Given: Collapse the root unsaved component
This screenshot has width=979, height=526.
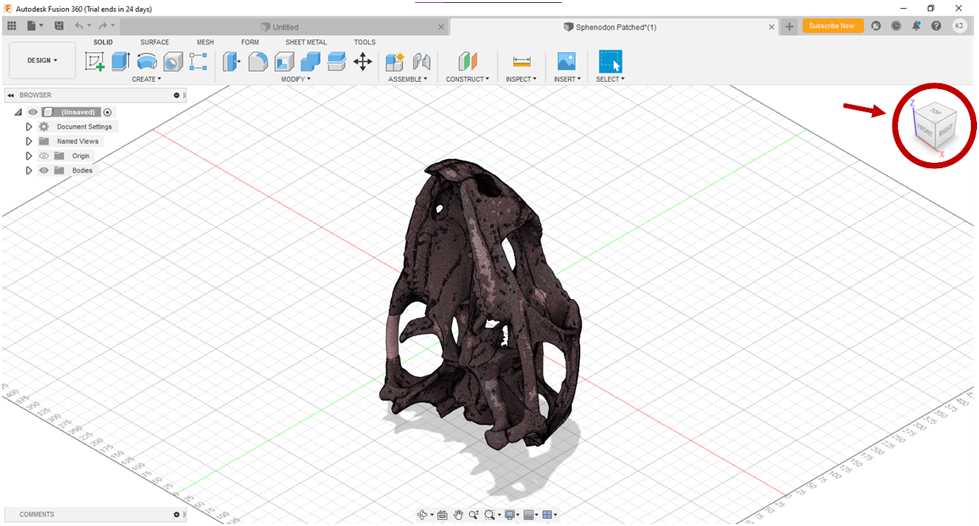Looking at the screenshot, I should coord(18,112).
